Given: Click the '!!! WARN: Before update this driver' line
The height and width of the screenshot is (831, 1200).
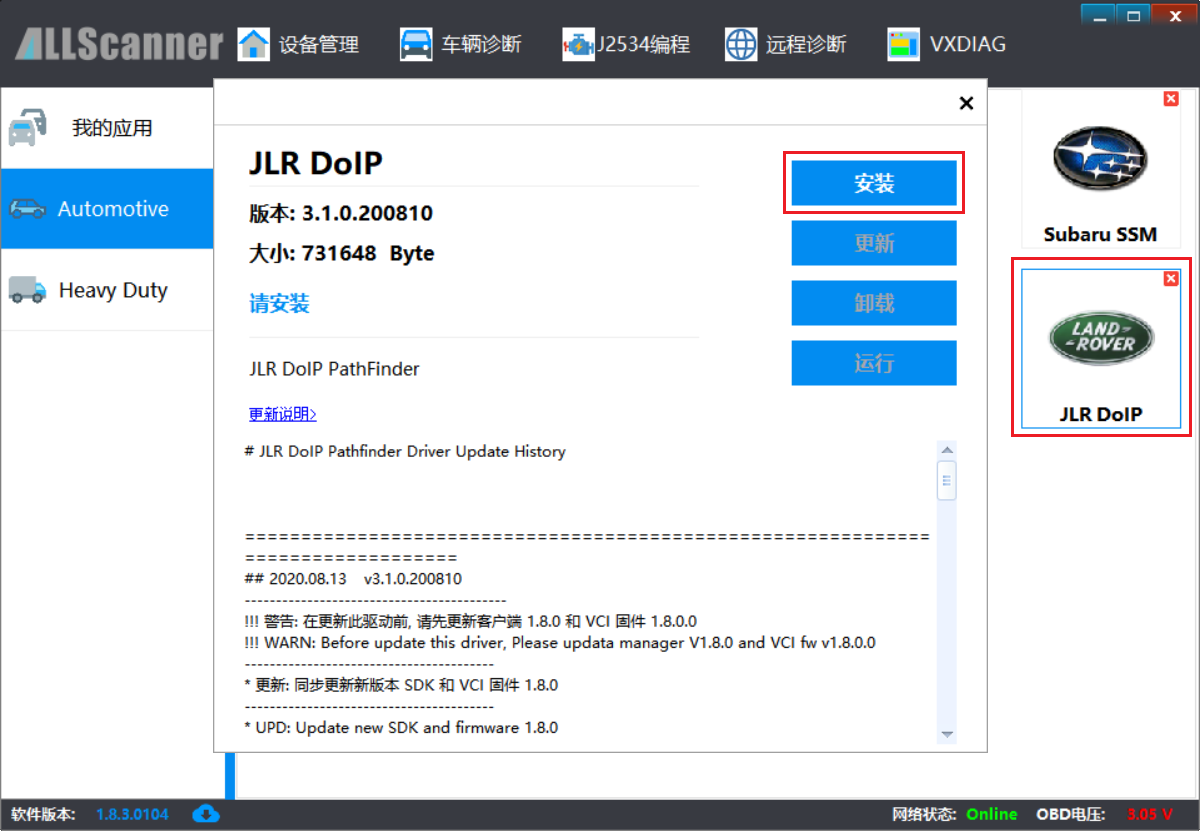Looking at the screenshot, I should pyautogui.click(x=560, y=643).
